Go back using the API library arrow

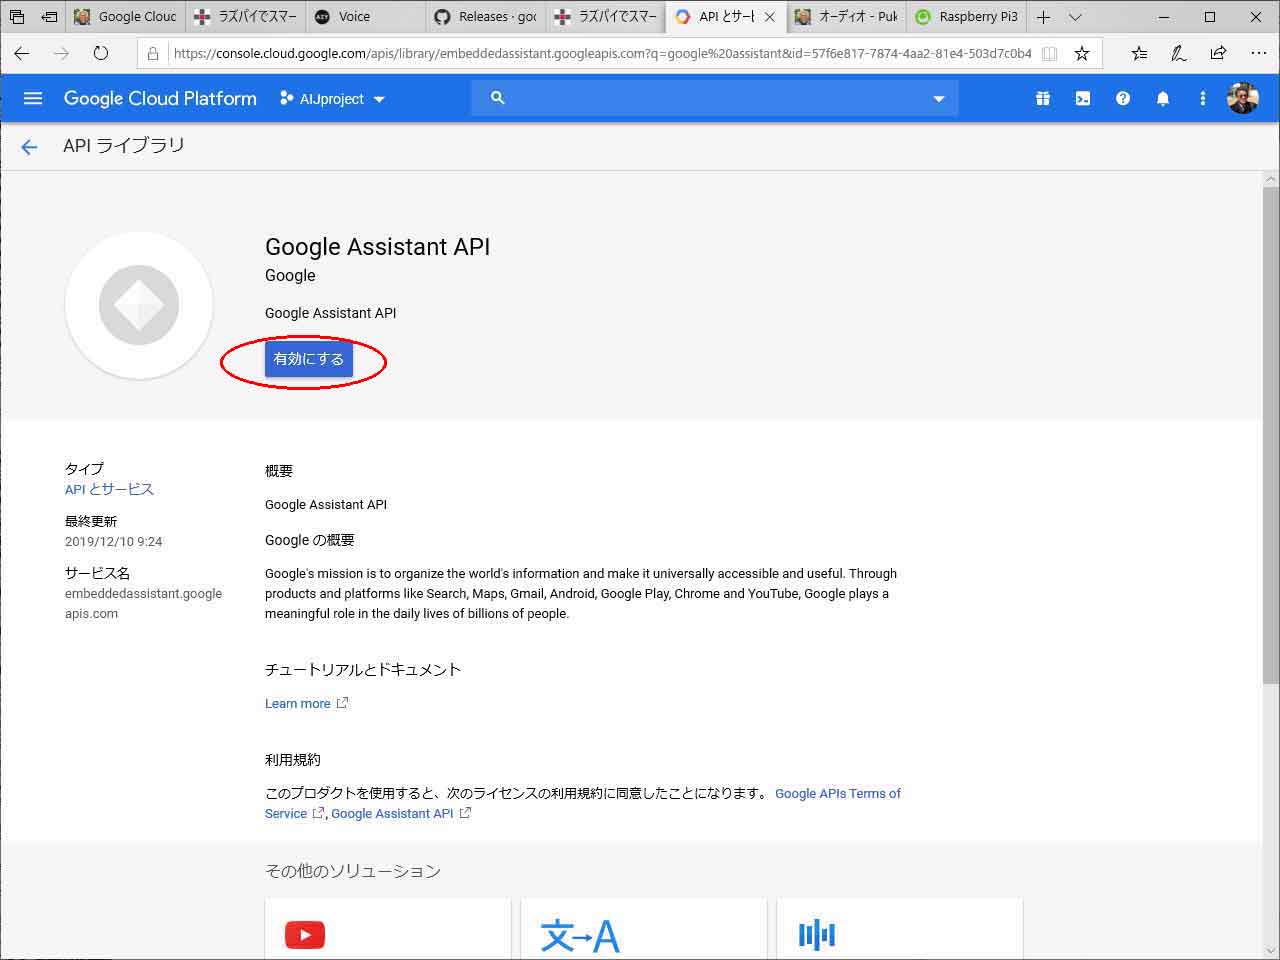tap(29, 147)
